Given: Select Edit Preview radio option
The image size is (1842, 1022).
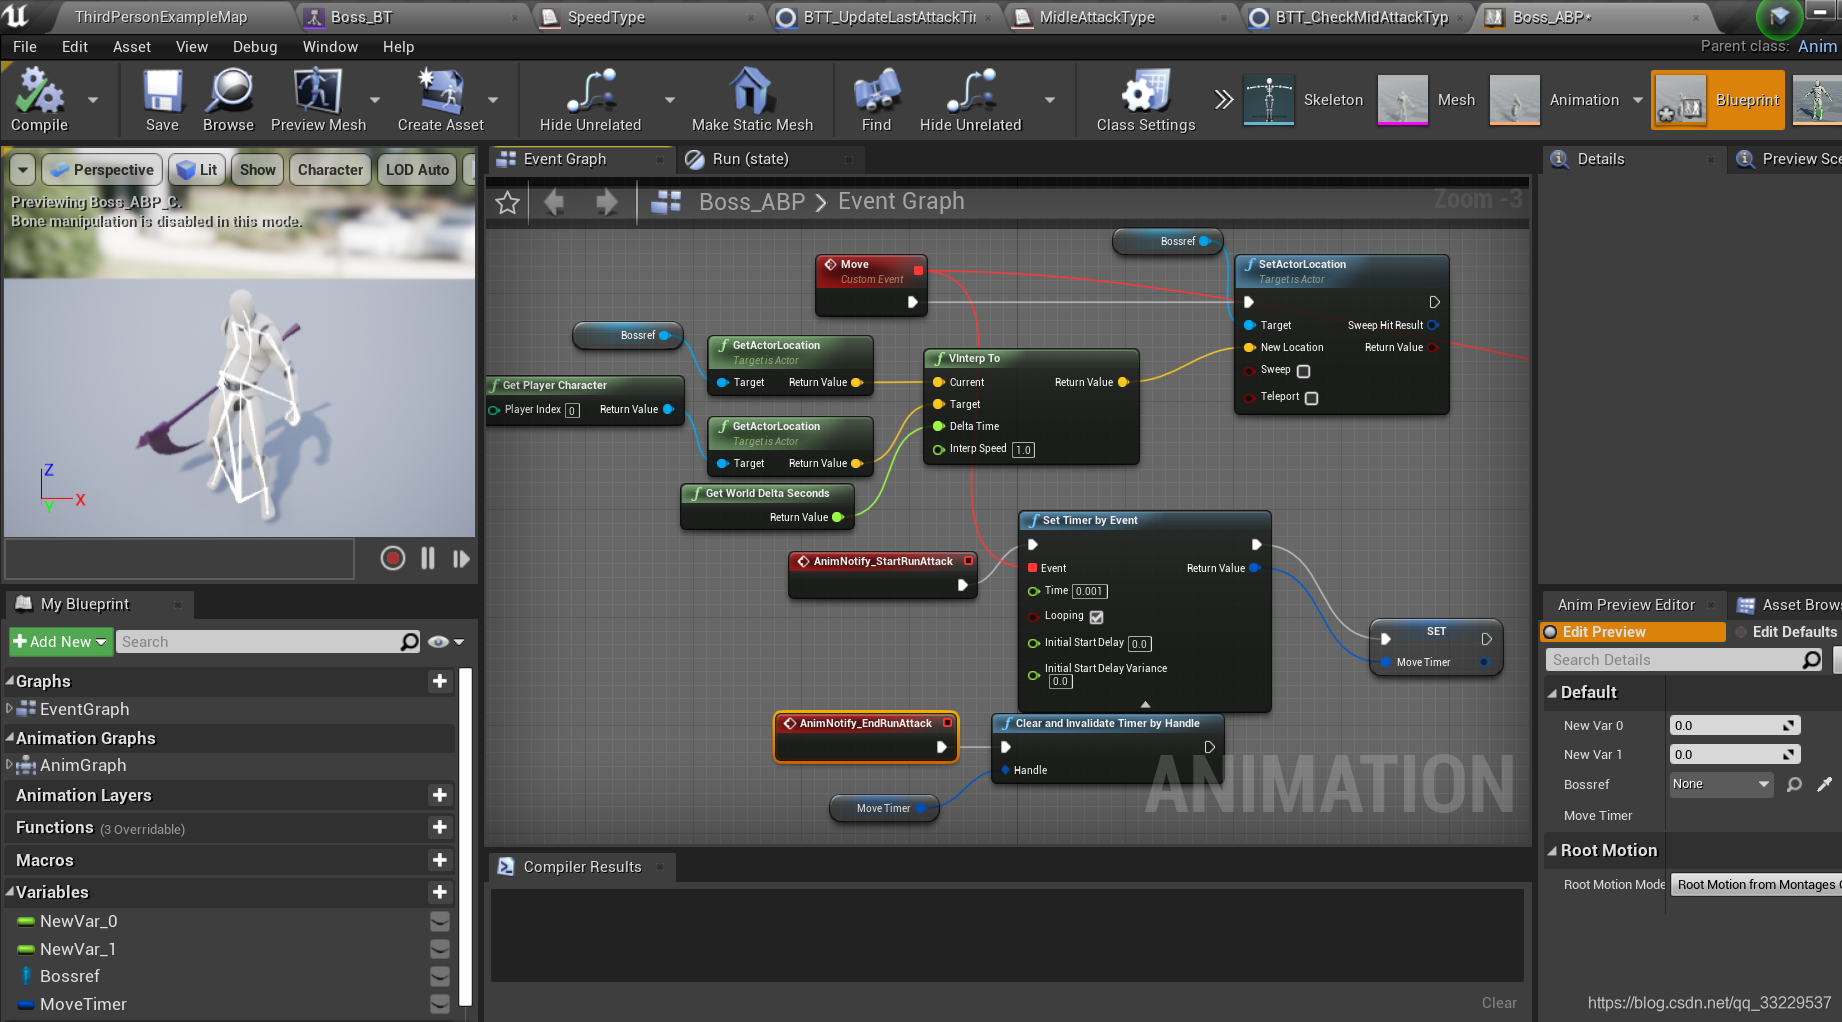Looking at the screenshot, I should 1633,632.
